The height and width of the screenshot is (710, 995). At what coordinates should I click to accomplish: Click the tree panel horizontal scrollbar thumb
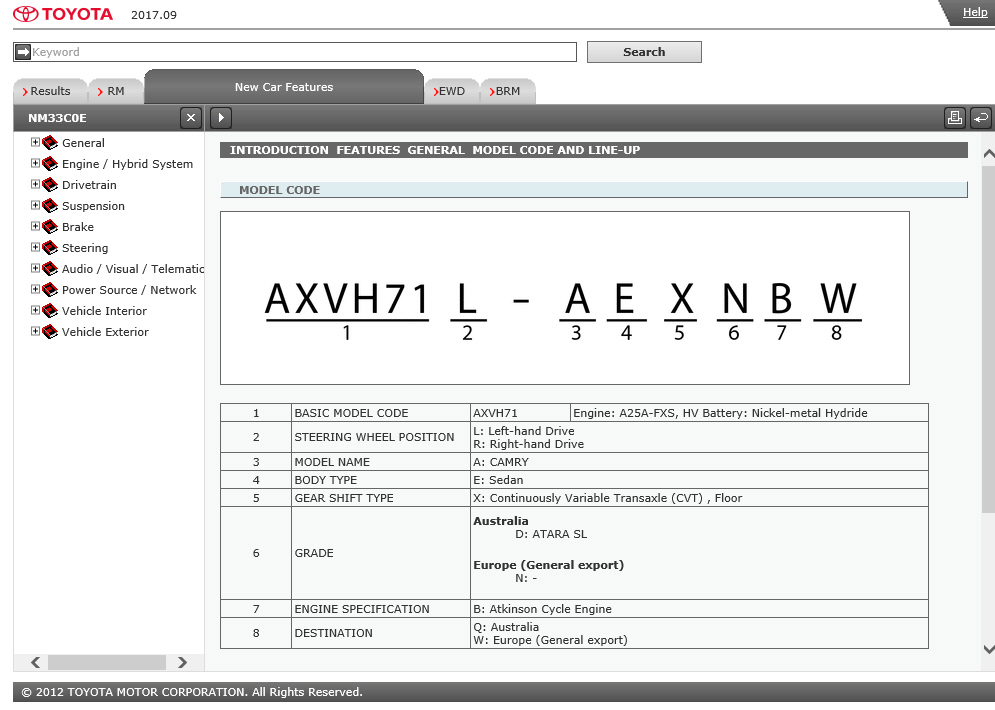click(x=107, y=662)
